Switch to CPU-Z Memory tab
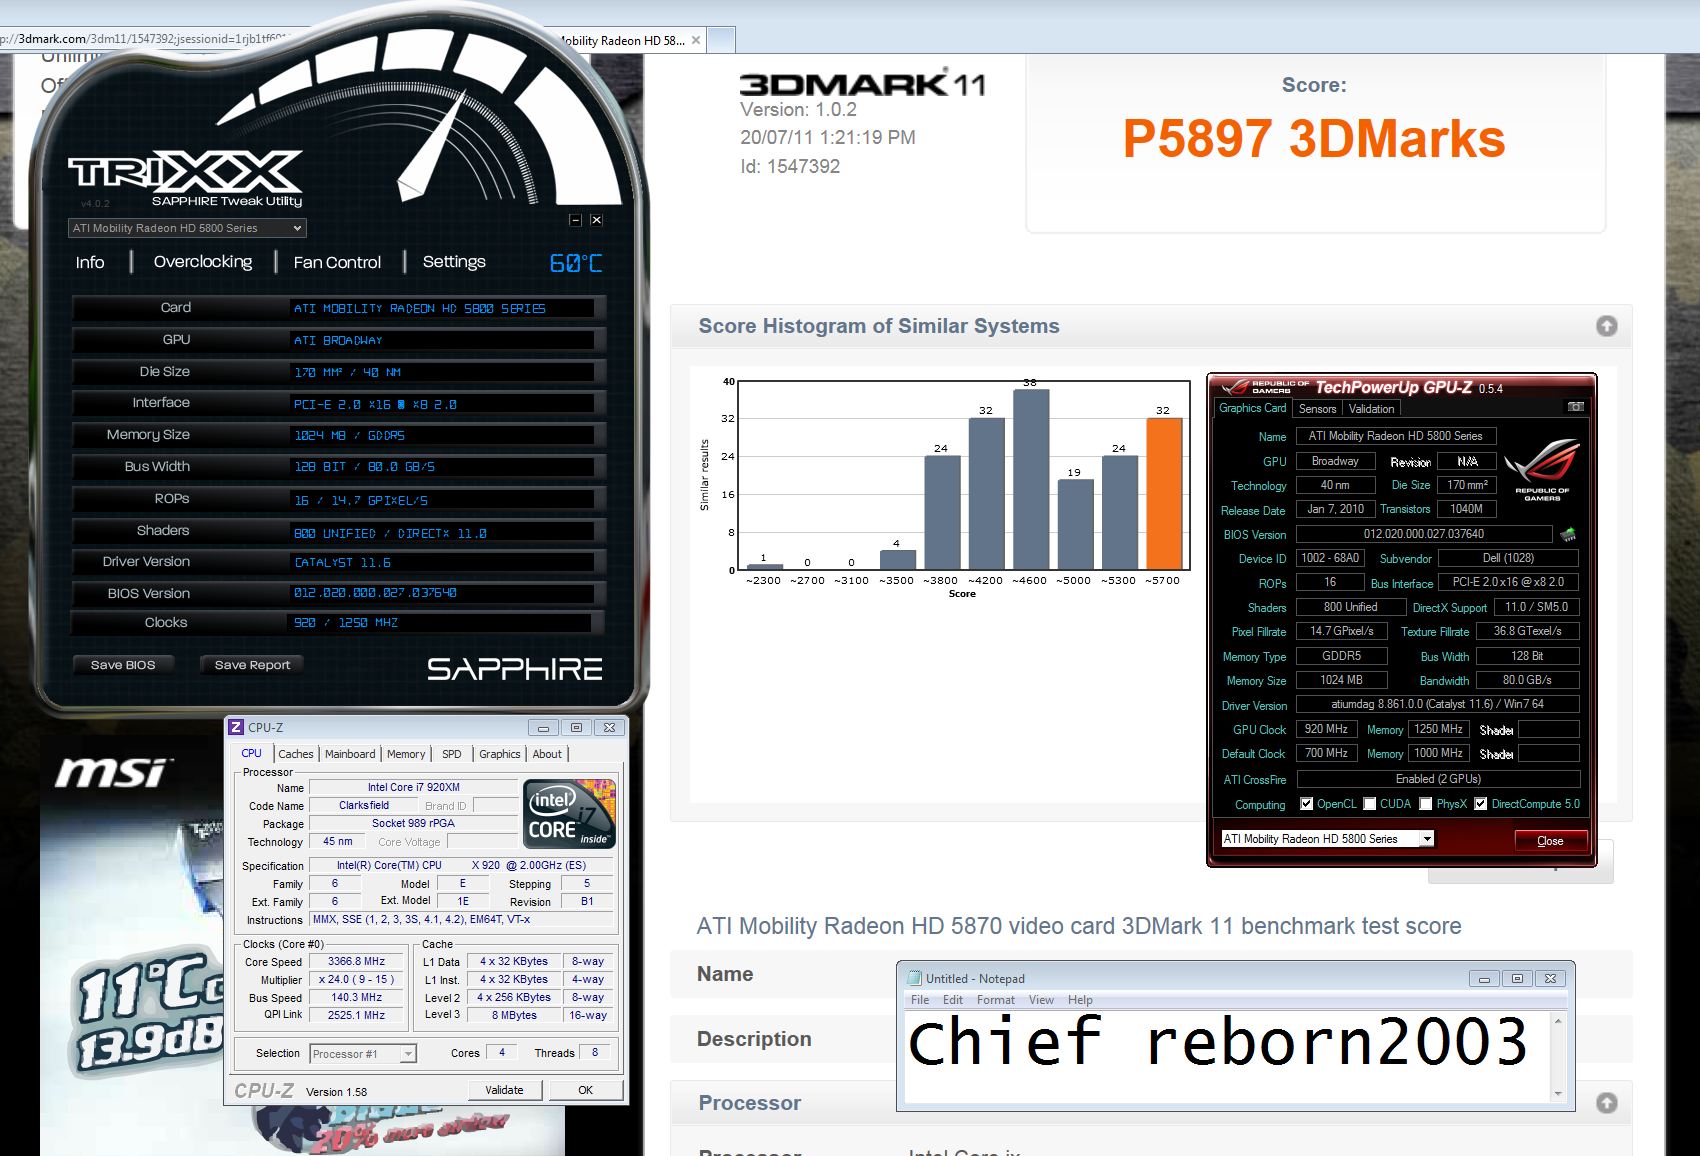Image resolution: width=1700 pixels, height=1156 pixels. point(406,754)
